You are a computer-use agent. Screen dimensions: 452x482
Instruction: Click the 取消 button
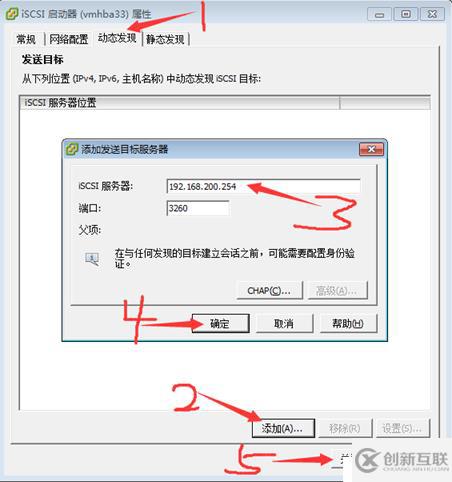(x=284, y=323)
